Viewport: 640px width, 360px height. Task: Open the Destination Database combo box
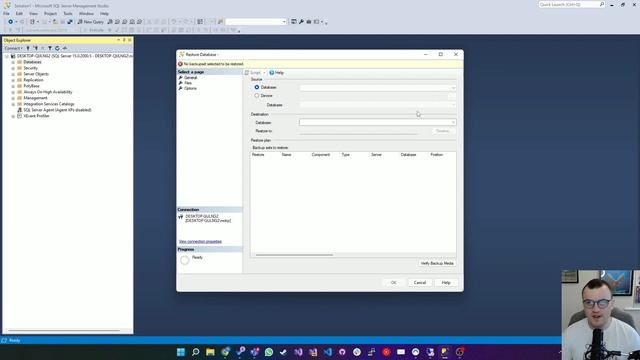point(378,122)
